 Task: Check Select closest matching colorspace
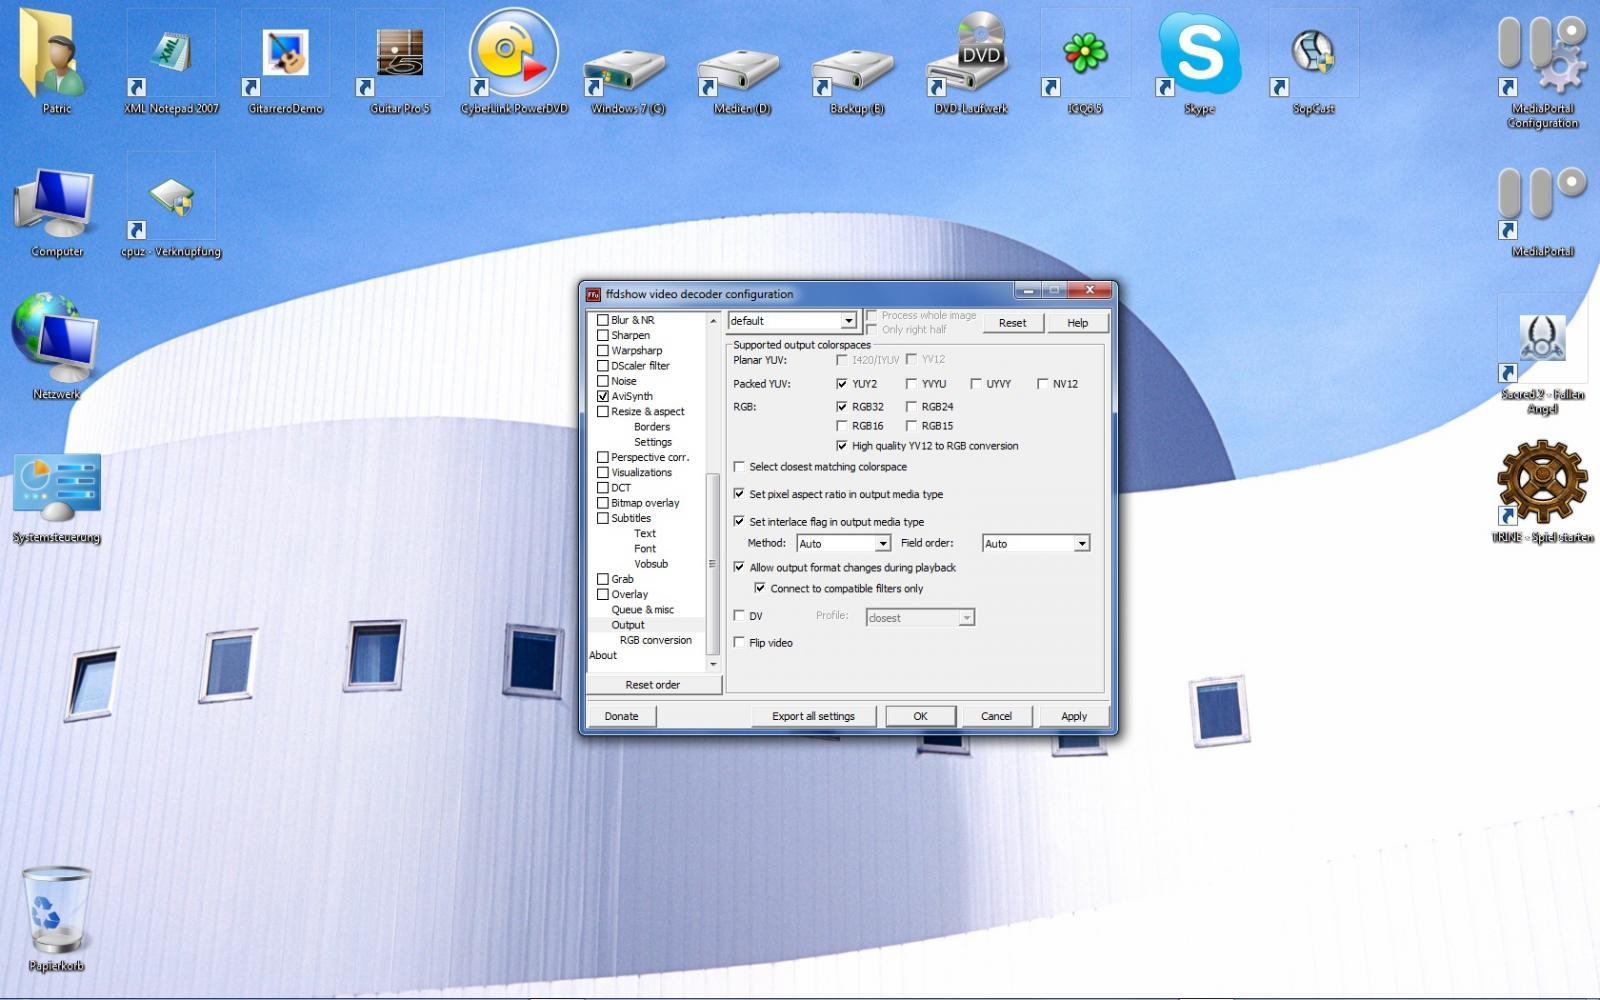pyautogui.click(x=739, y=467)
